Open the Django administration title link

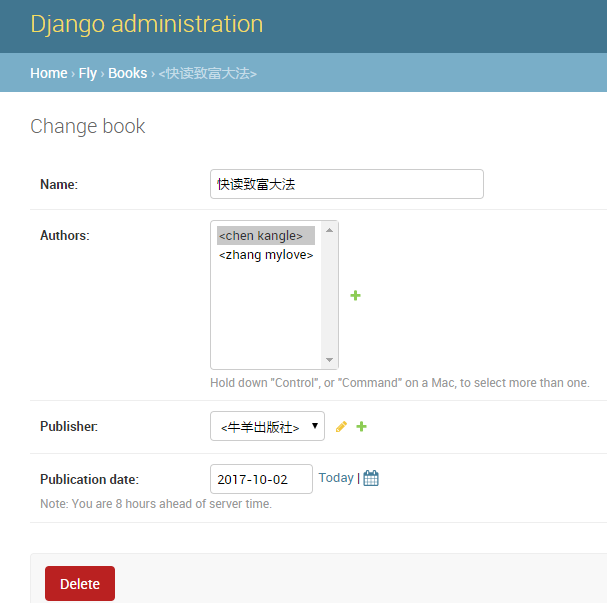(x=147, y=24)
